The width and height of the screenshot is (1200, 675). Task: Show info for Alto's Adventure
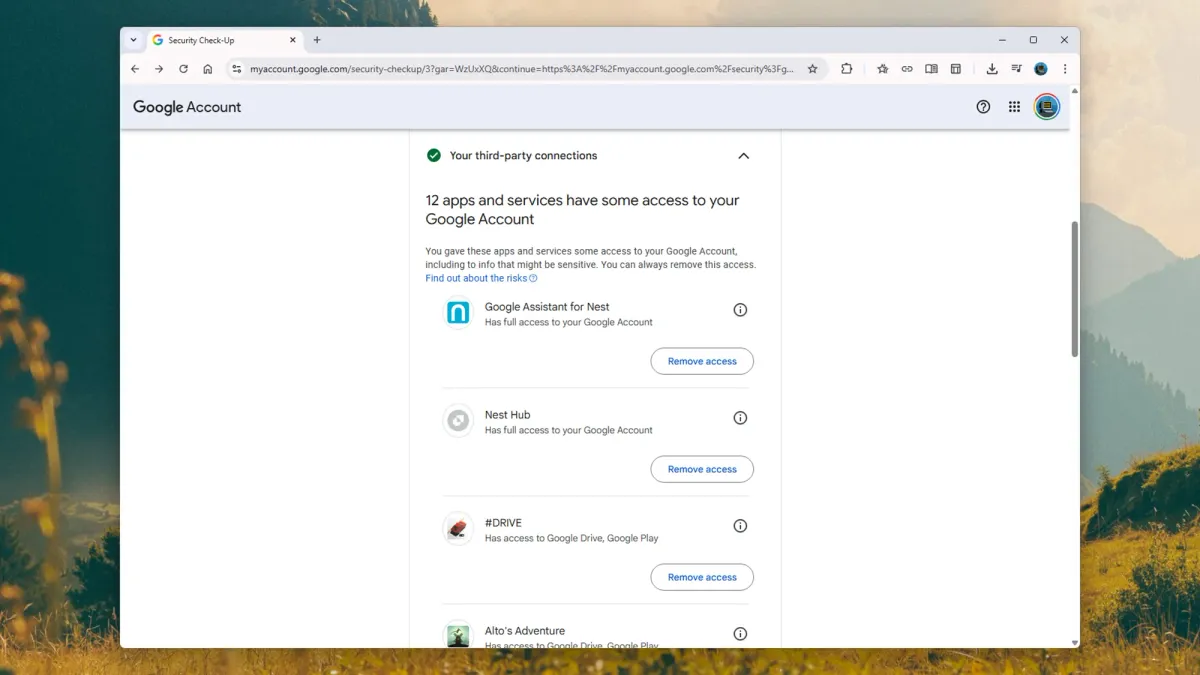coord(740,634)
